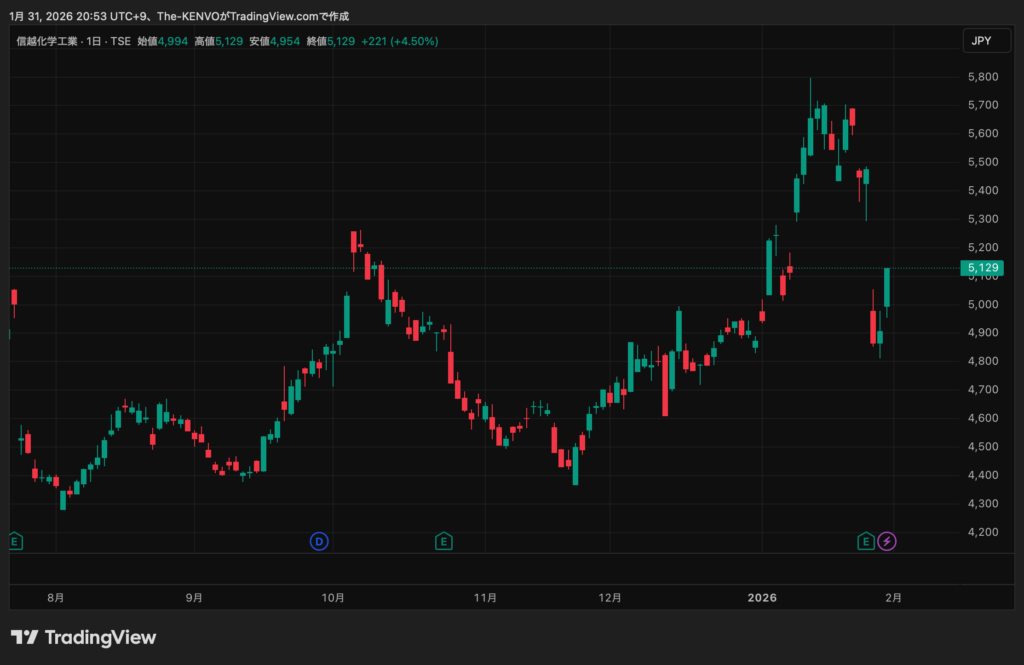Select the E earnings marker at far left
The height and width of the screenshot is (665, 1024).
(15, 541)
